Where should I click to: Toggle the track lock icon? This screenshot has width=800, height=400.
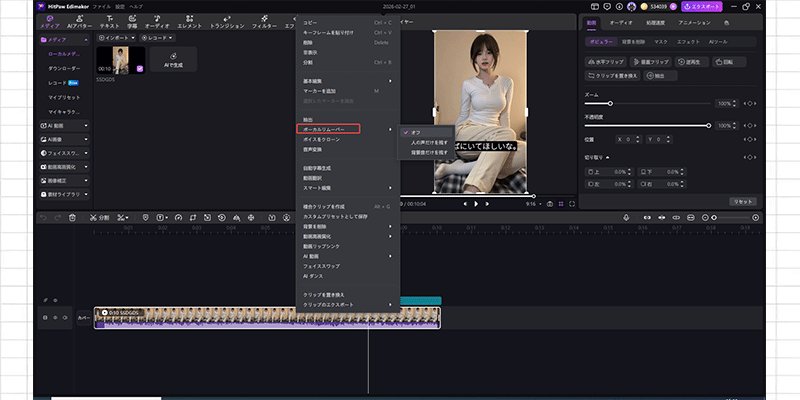click(45, 317)
